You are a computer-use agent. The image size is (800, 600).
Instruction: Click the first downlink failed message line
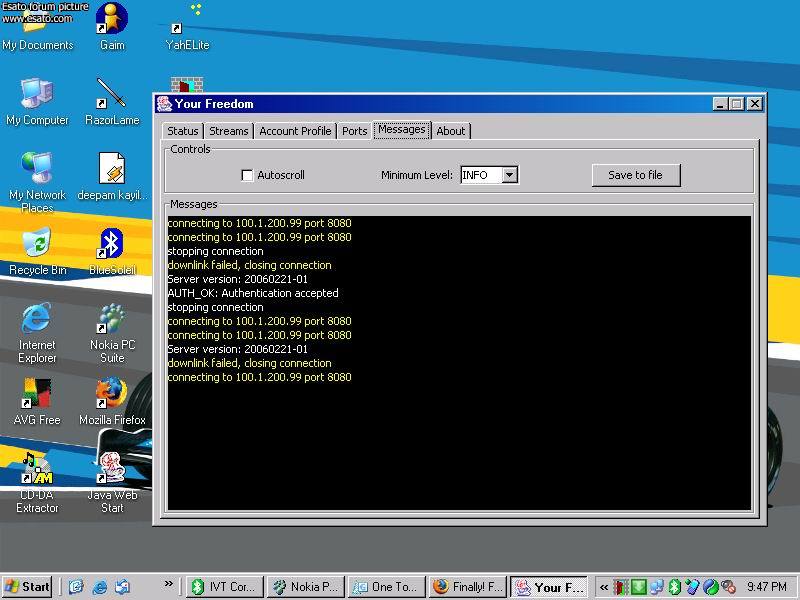point(249,265)
